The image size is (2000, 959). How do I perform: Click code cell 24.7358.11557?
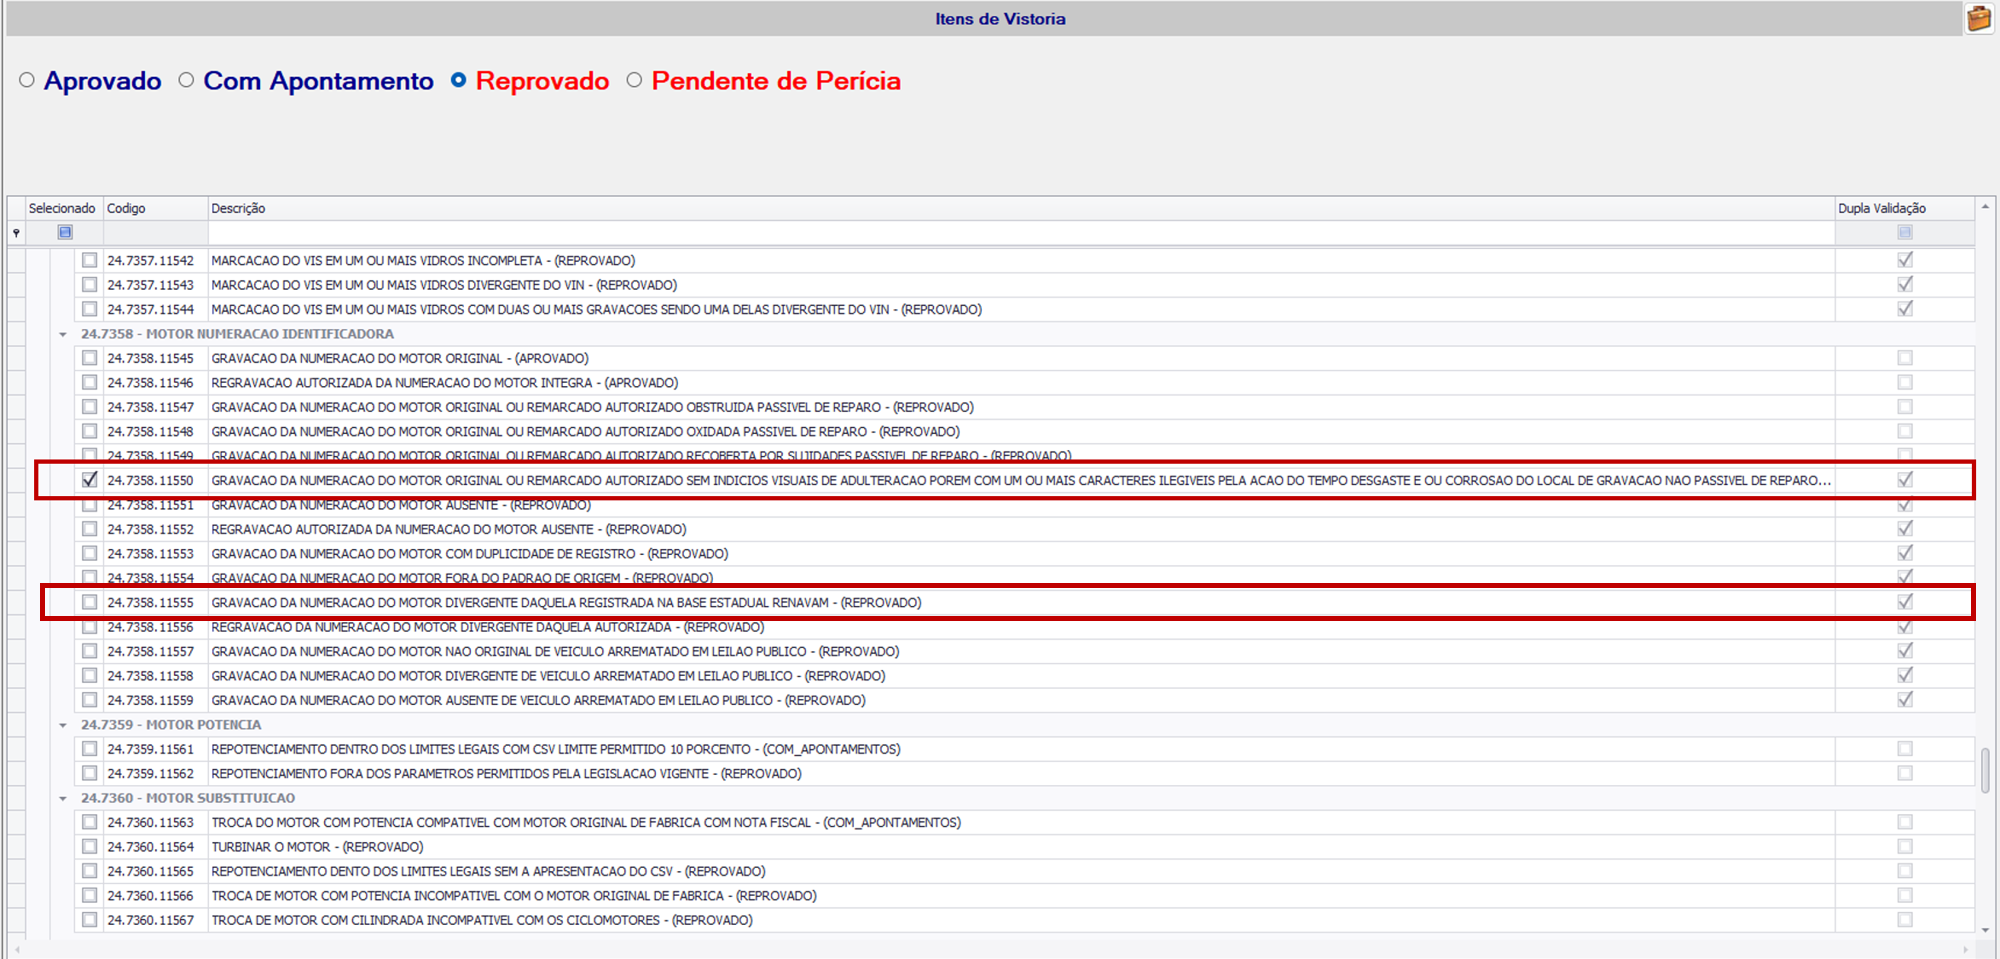point(151,651)
